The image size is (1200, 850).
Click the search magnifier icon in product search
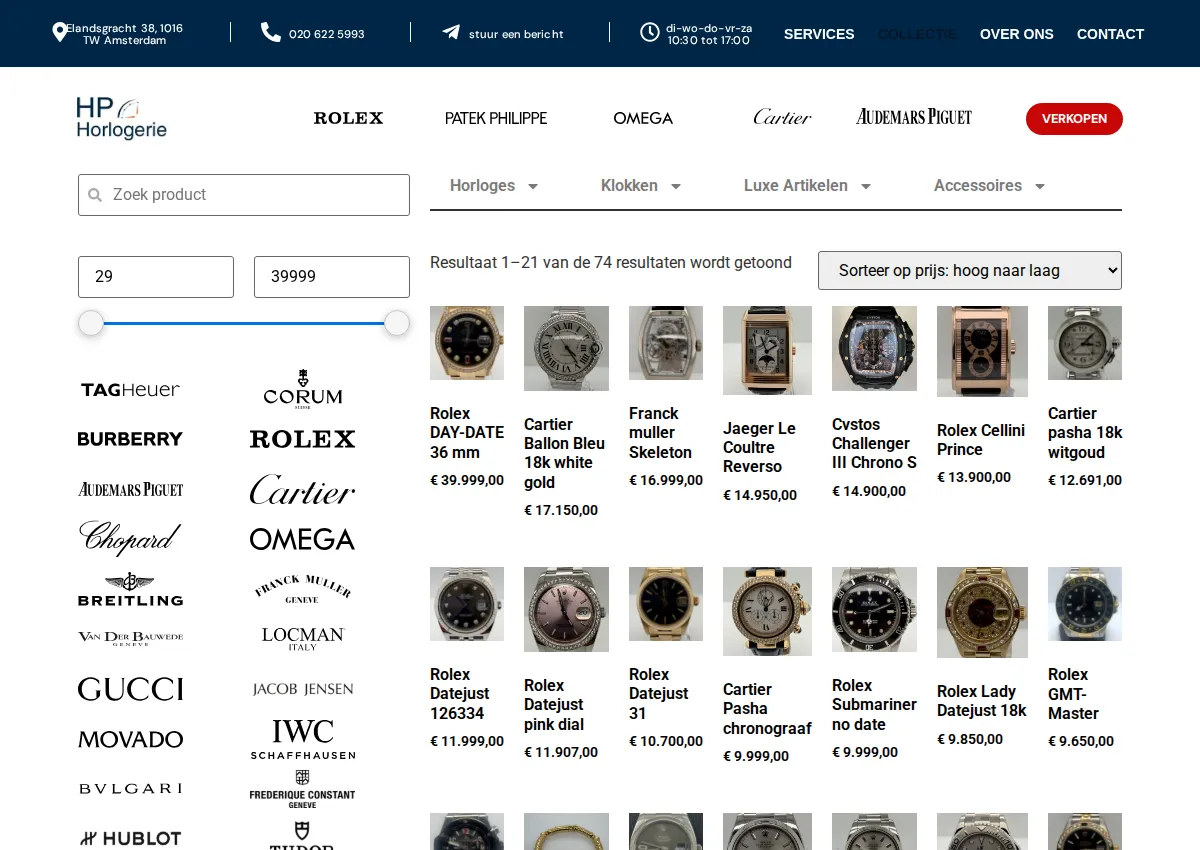point(95,195)
